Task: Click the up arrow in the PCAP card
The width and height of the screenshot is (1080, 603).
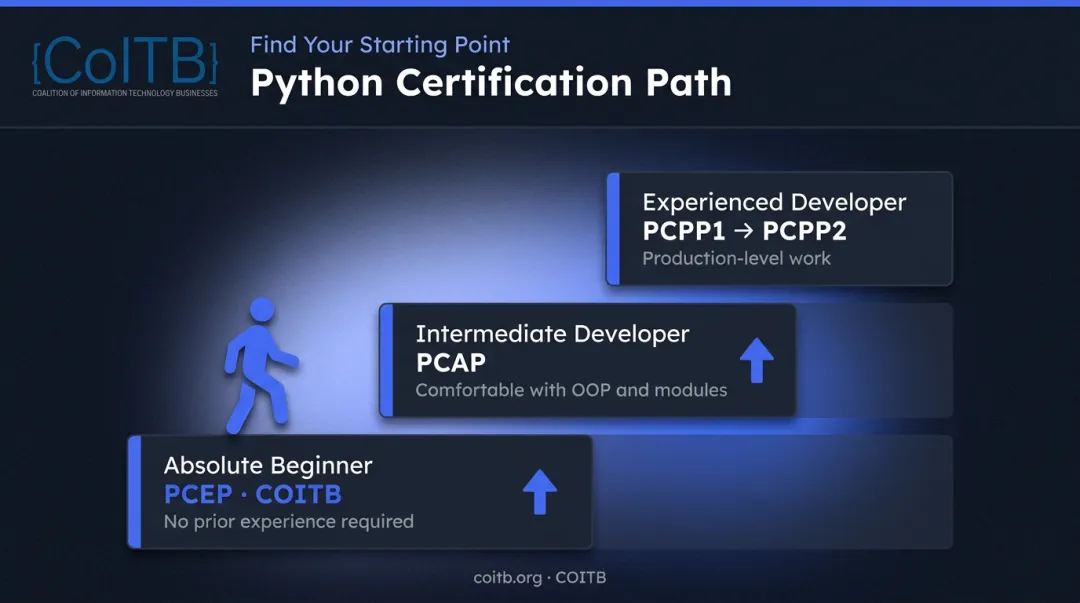Action: point(756,360)
